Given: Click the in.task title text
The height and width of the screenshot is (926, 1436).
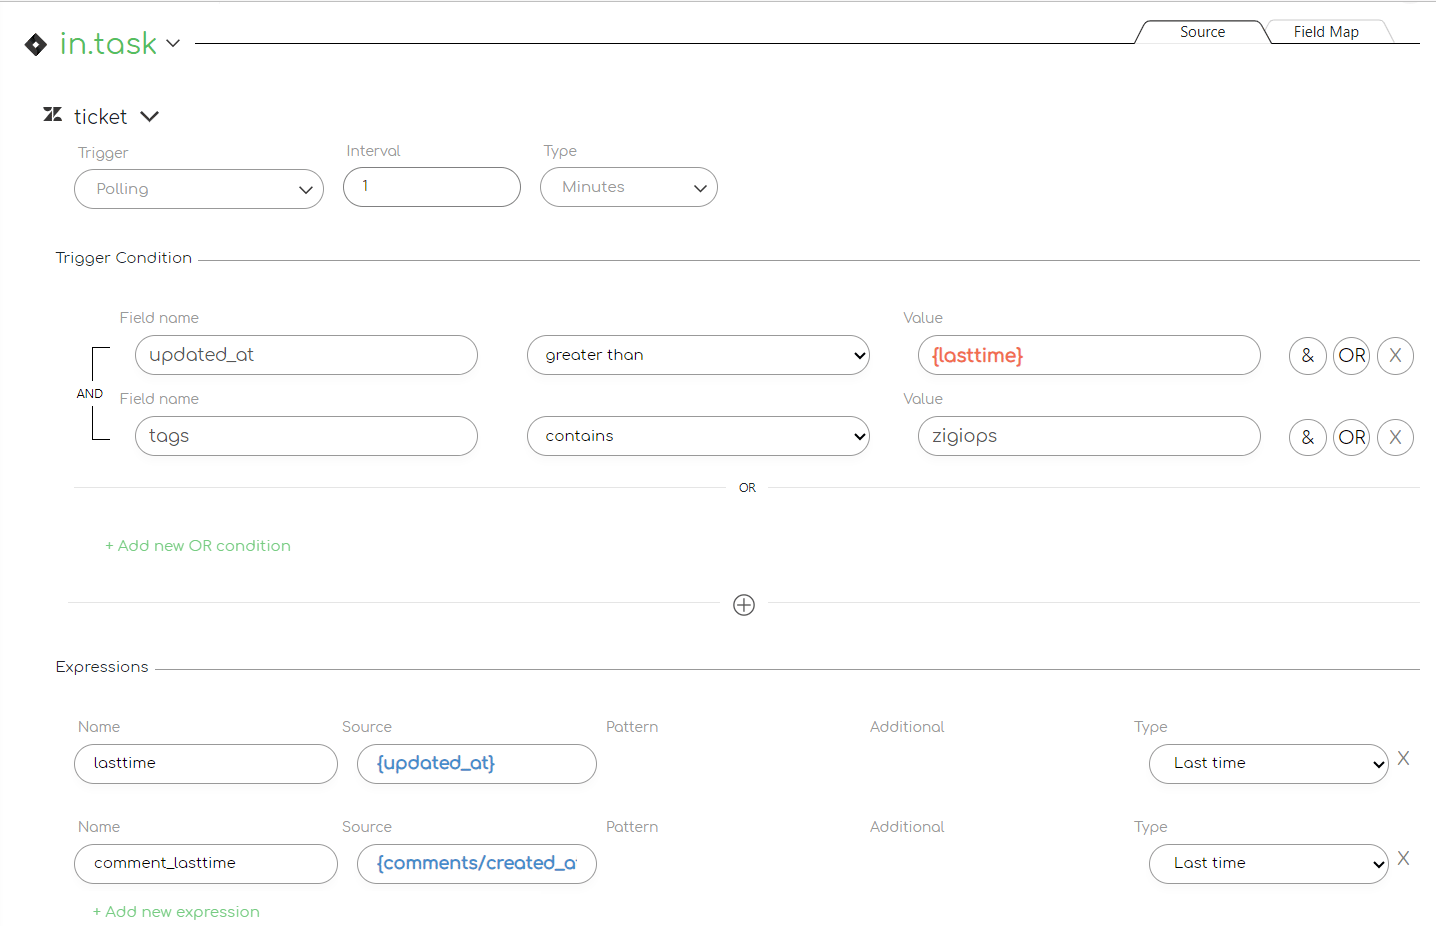Looking at the screenshot, I should click(x=108, y=44).
